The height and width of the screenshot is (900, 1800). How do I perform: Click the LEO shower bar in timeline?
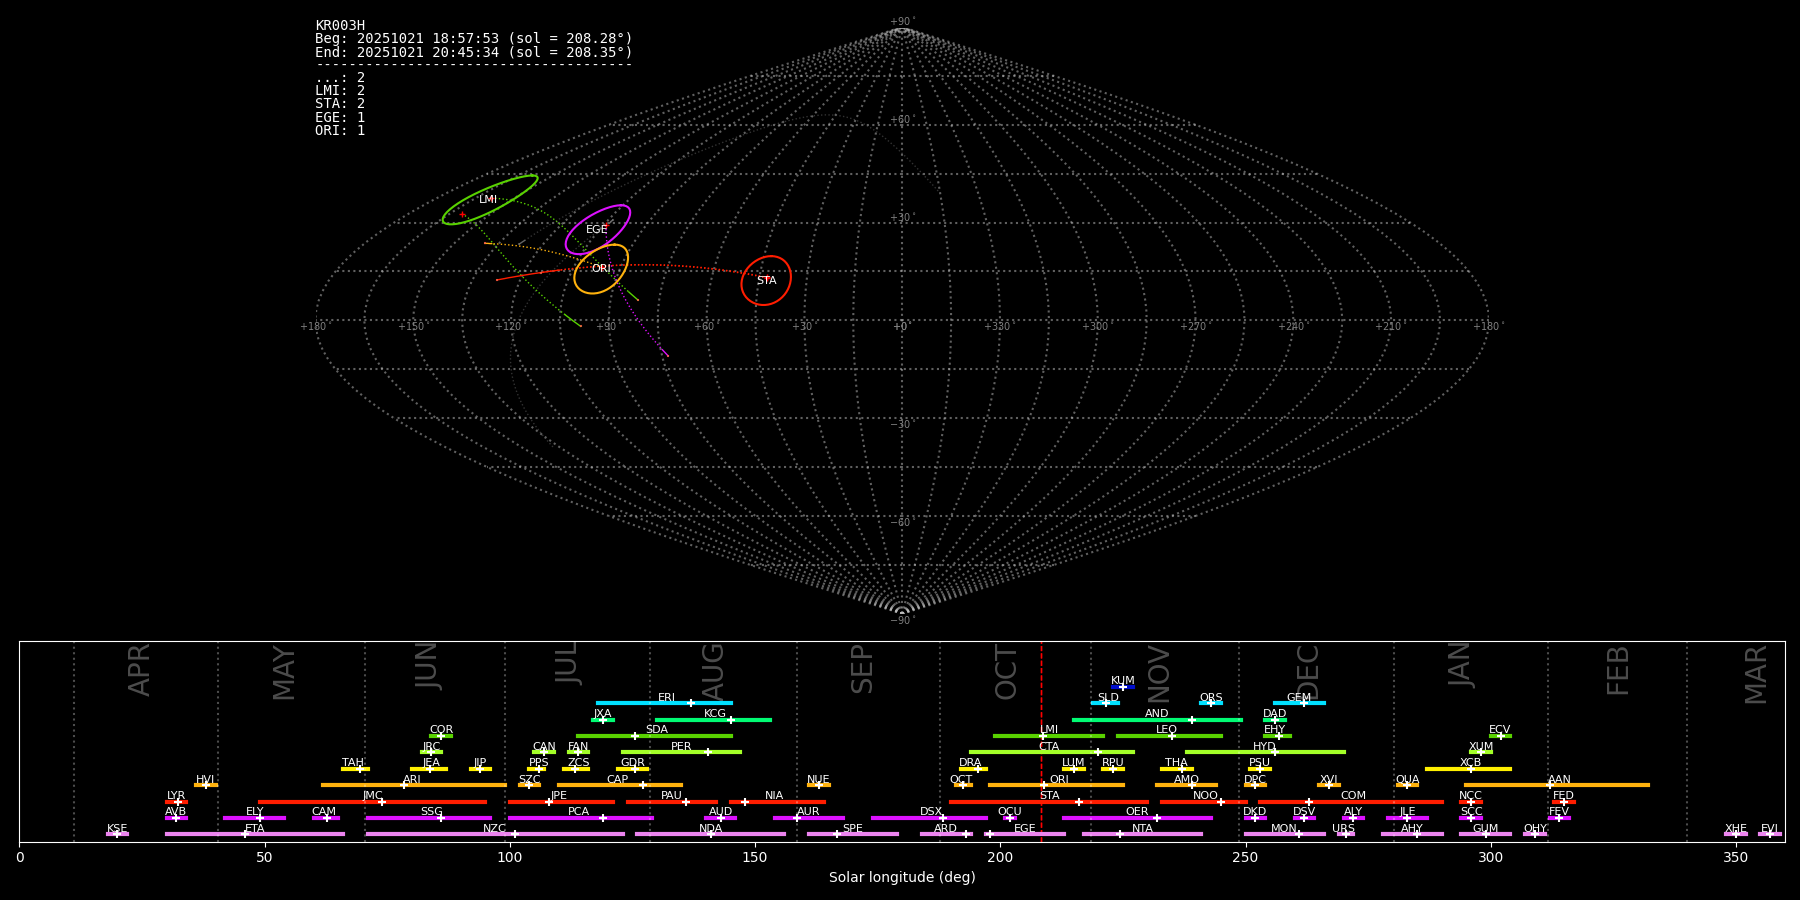[1169, 736]
